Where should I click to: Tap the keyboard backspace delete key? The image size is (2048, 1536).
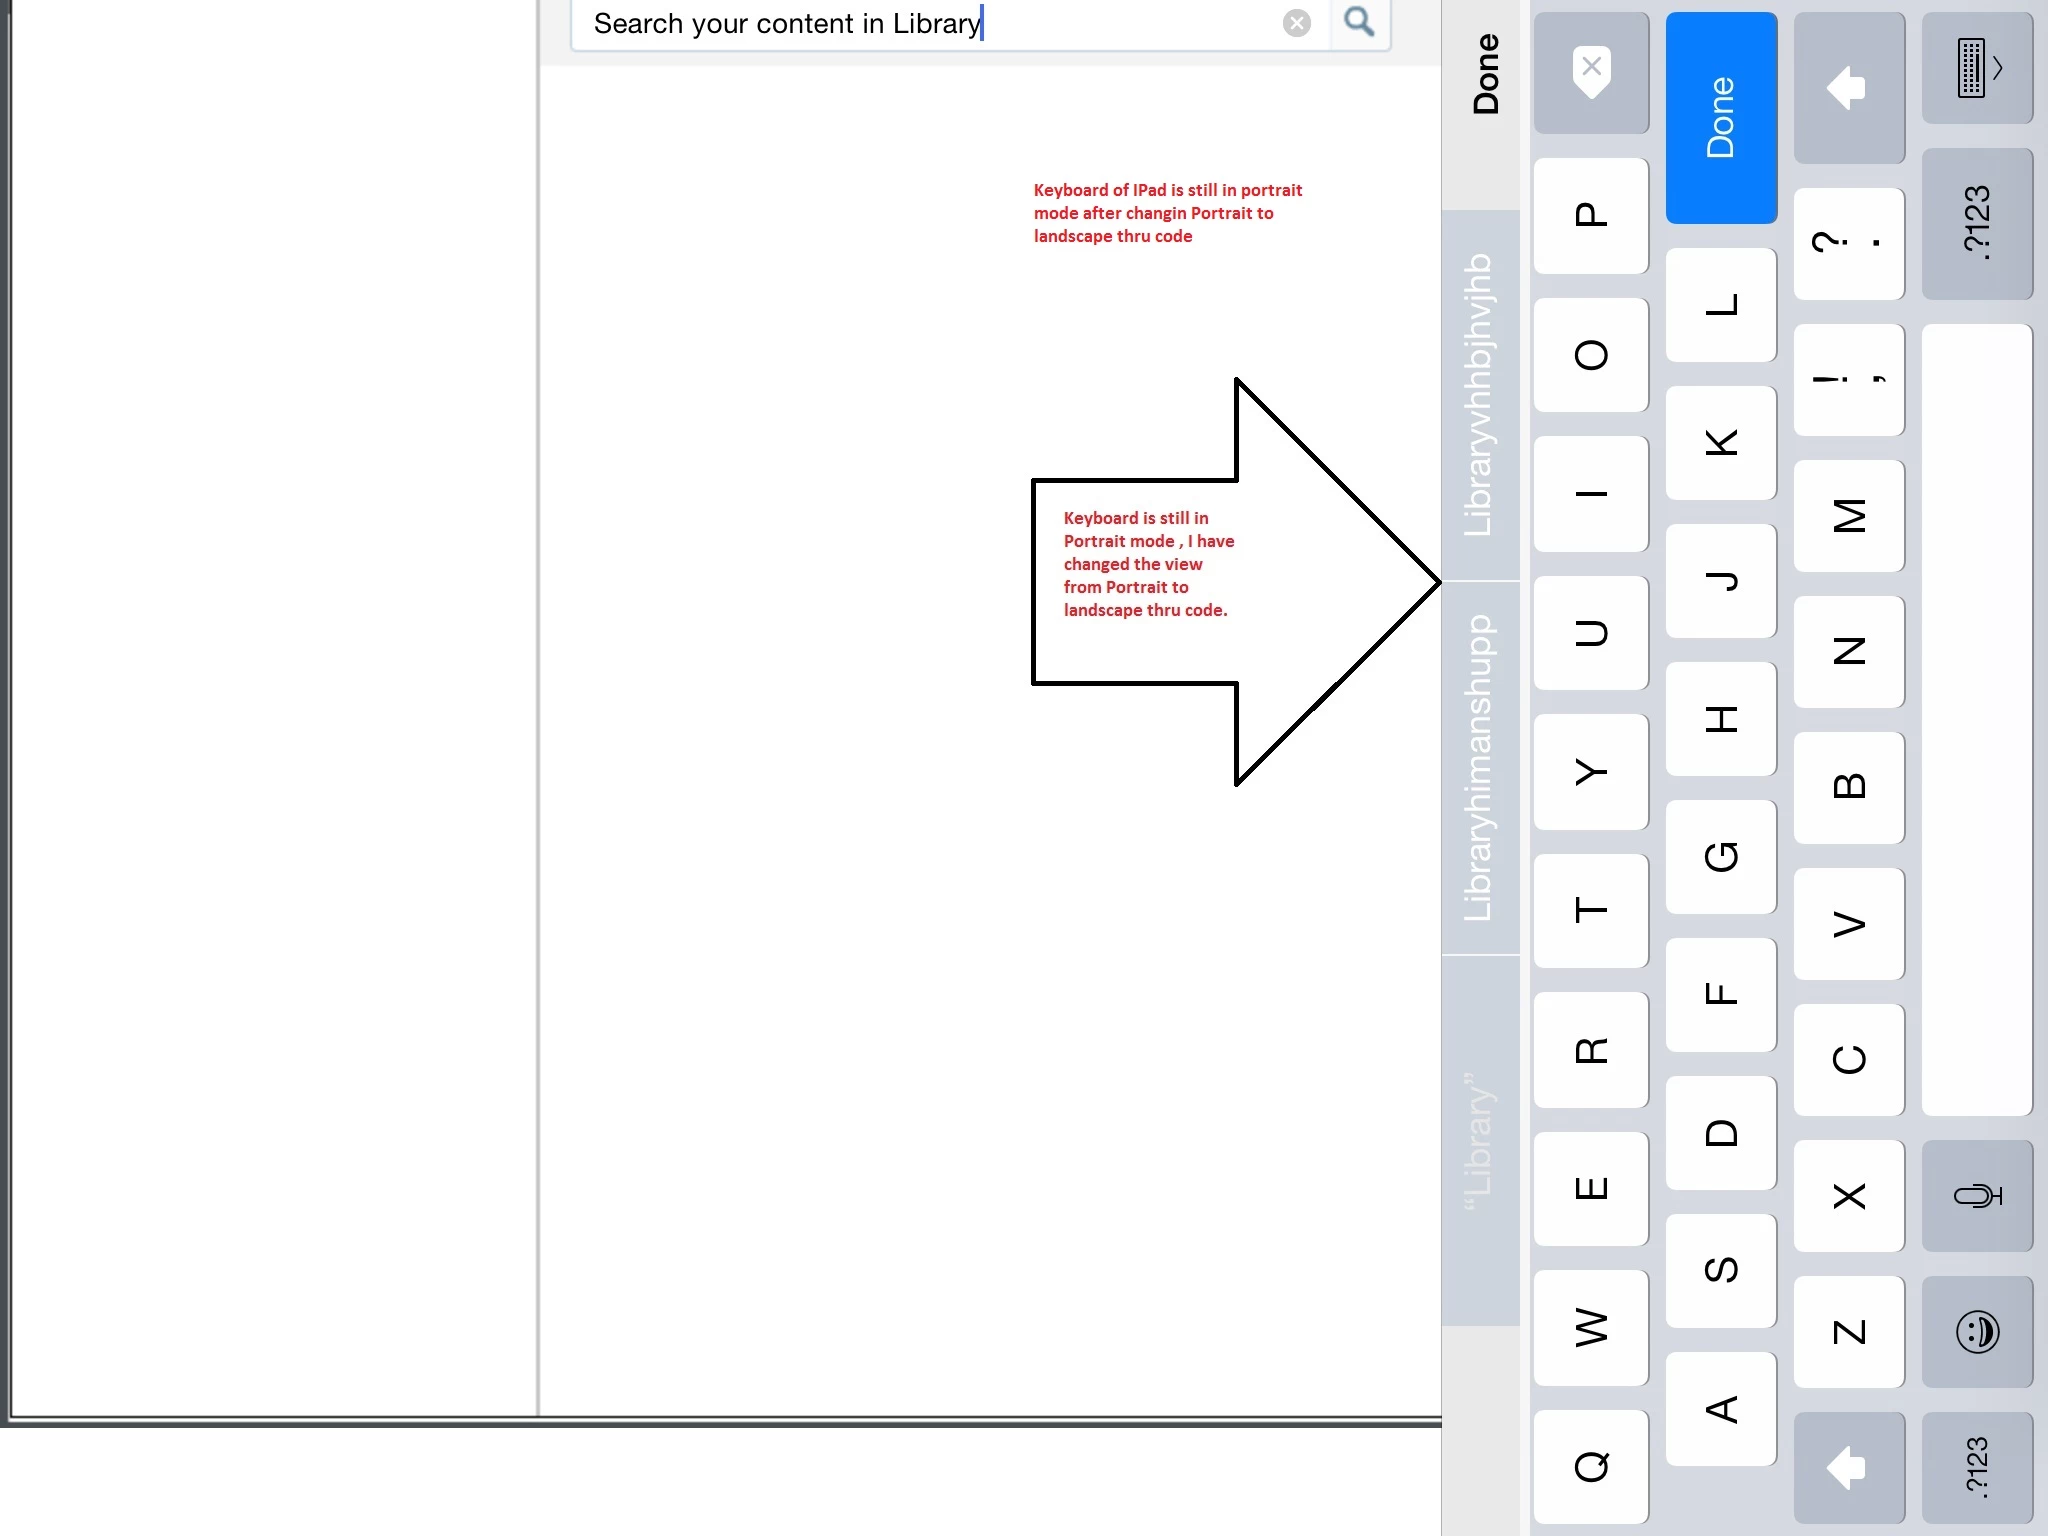1591,72
